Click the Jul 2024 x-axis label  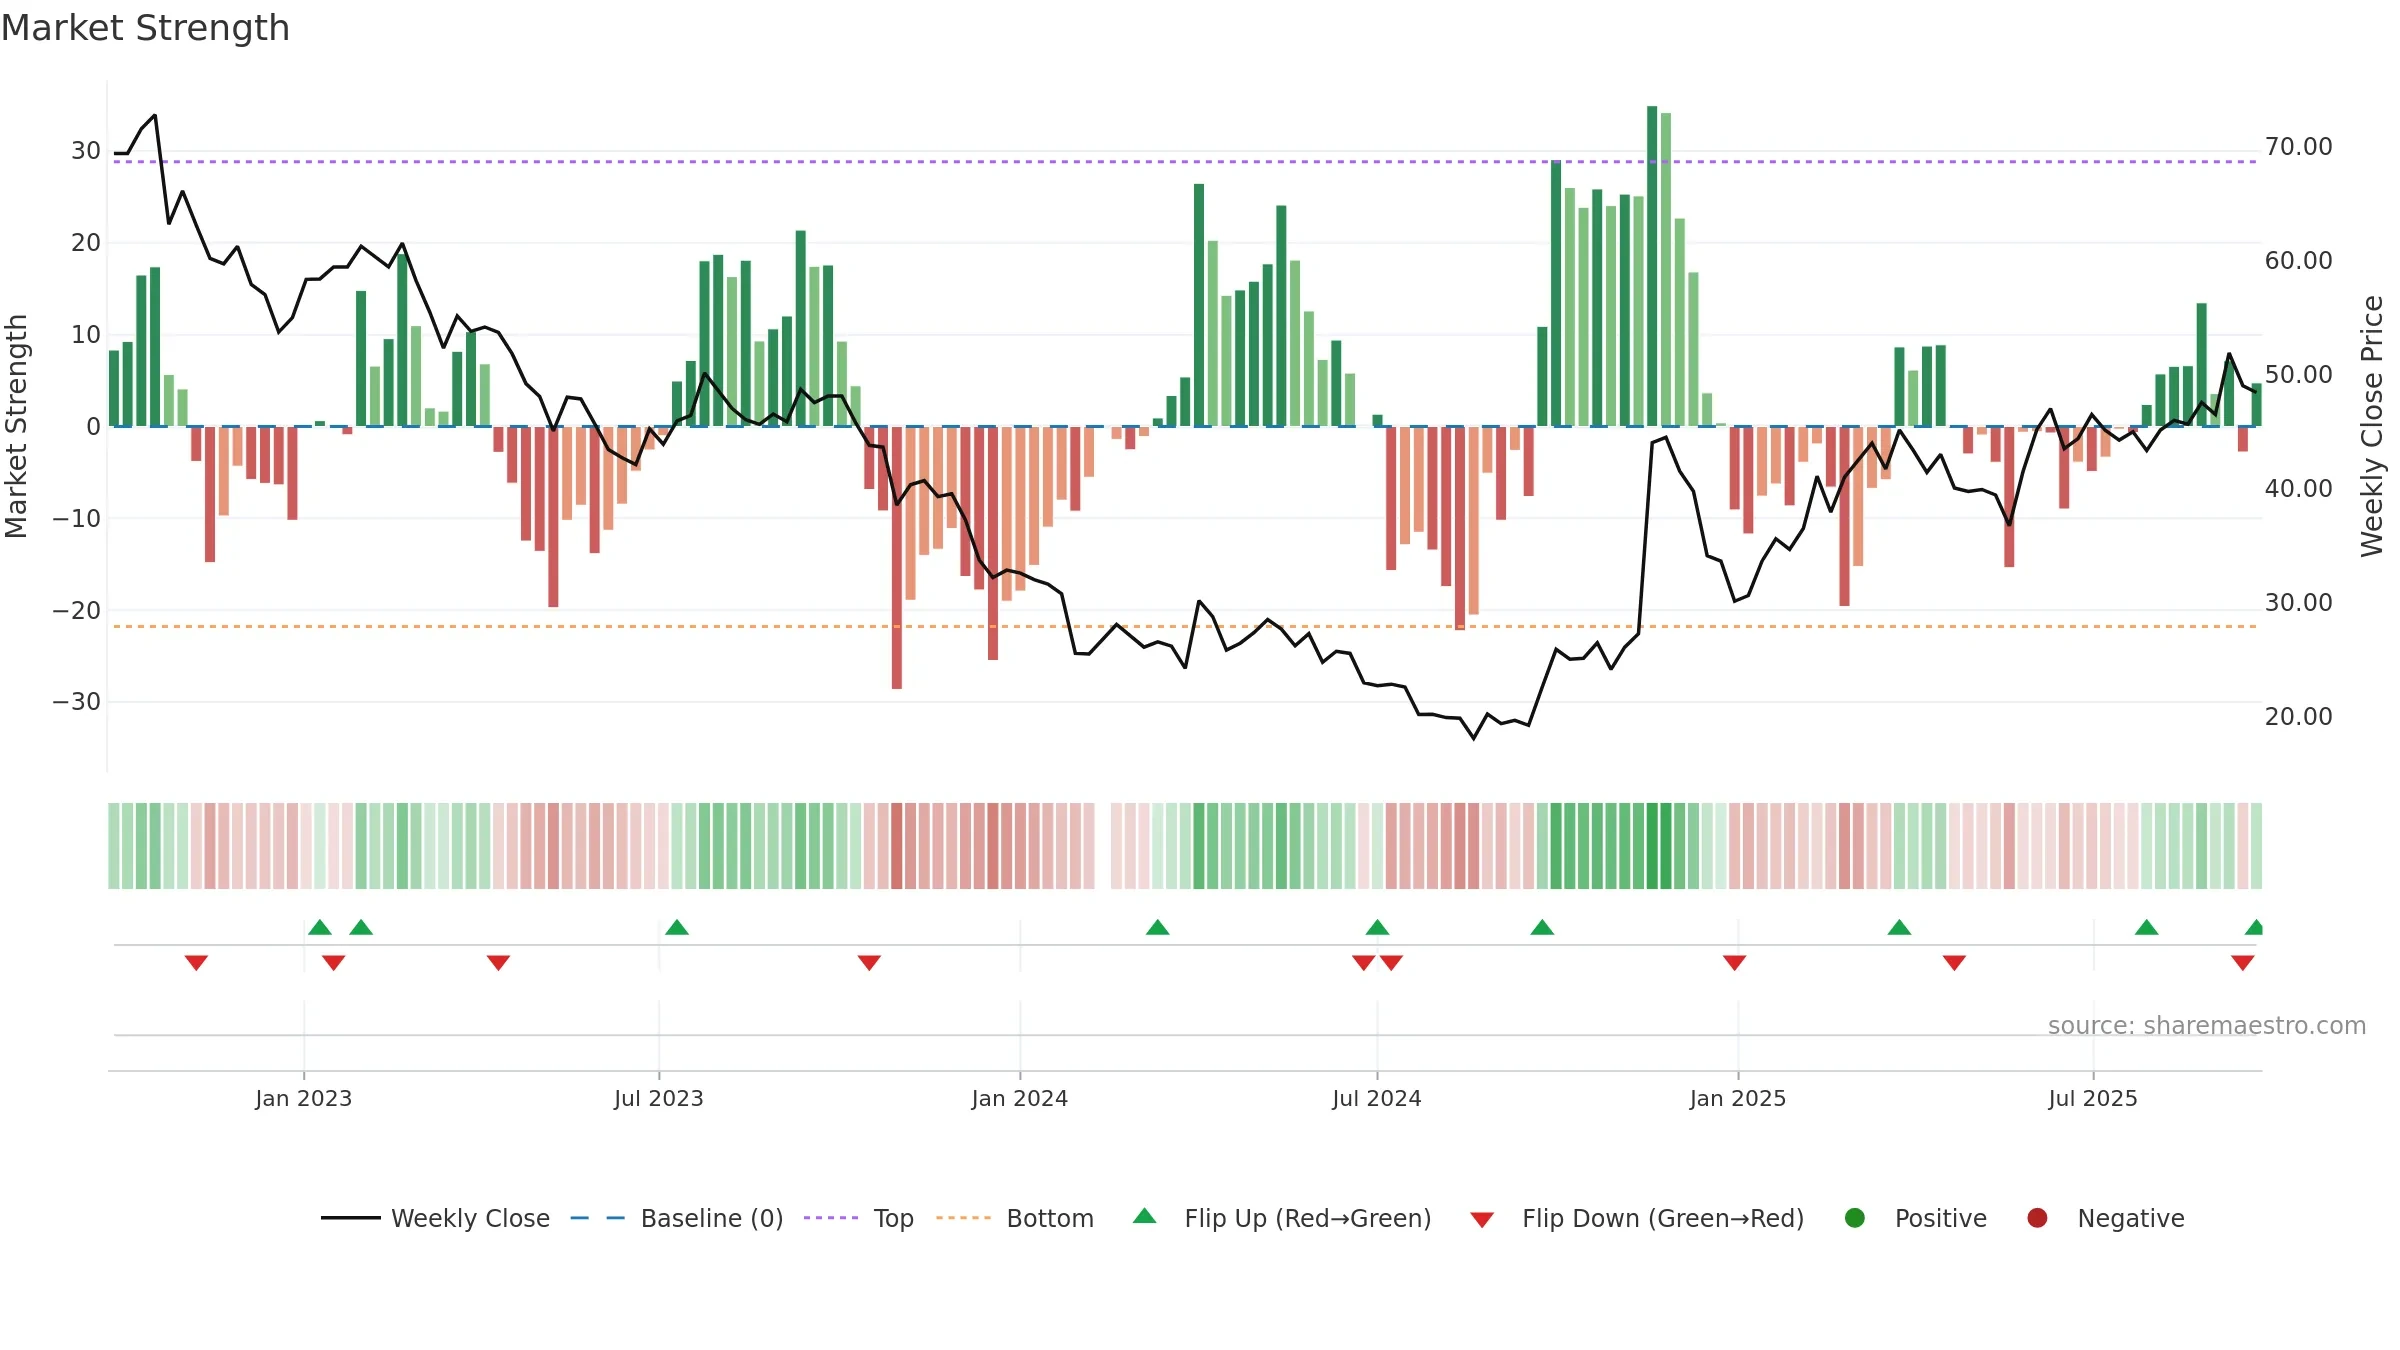coord(1377,1098)
